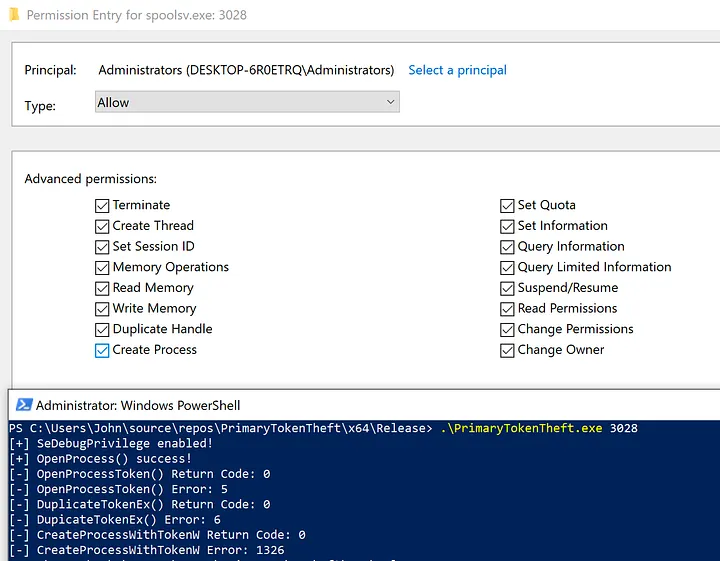Click the Select a principal link
The image size is (720, 561).
pos(457,70)
